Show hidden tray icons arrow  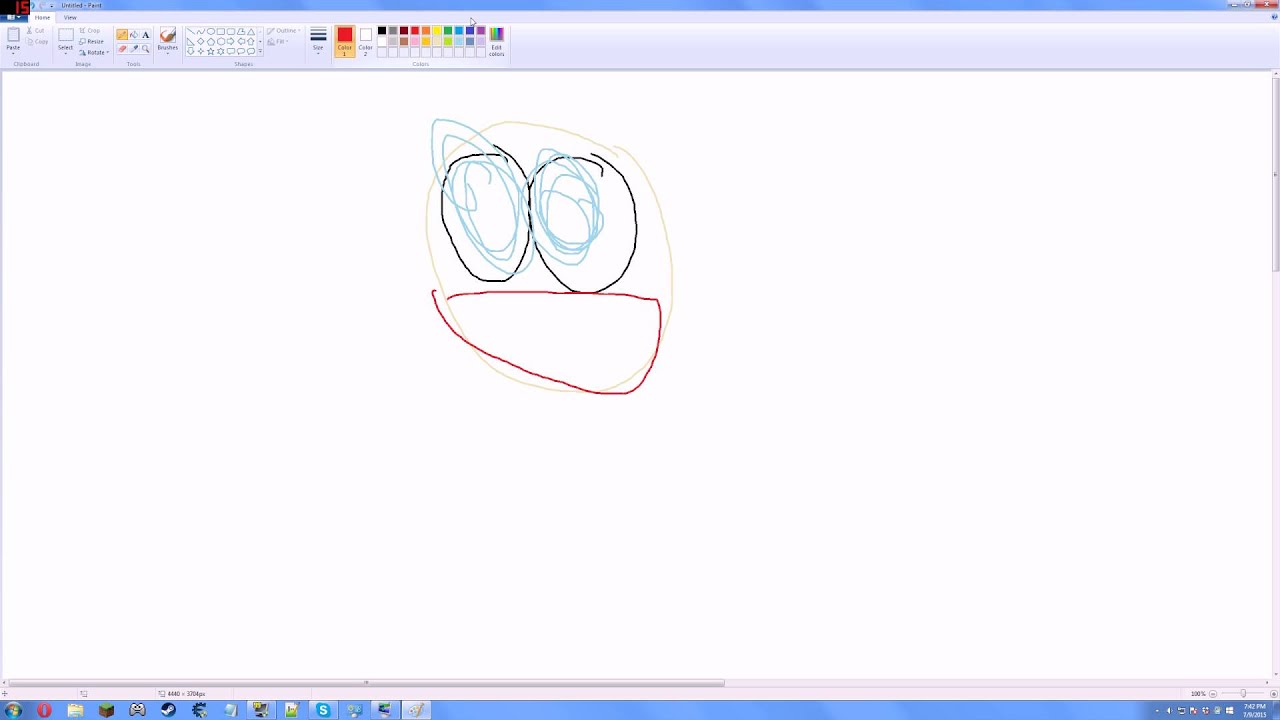[1157, 710]
